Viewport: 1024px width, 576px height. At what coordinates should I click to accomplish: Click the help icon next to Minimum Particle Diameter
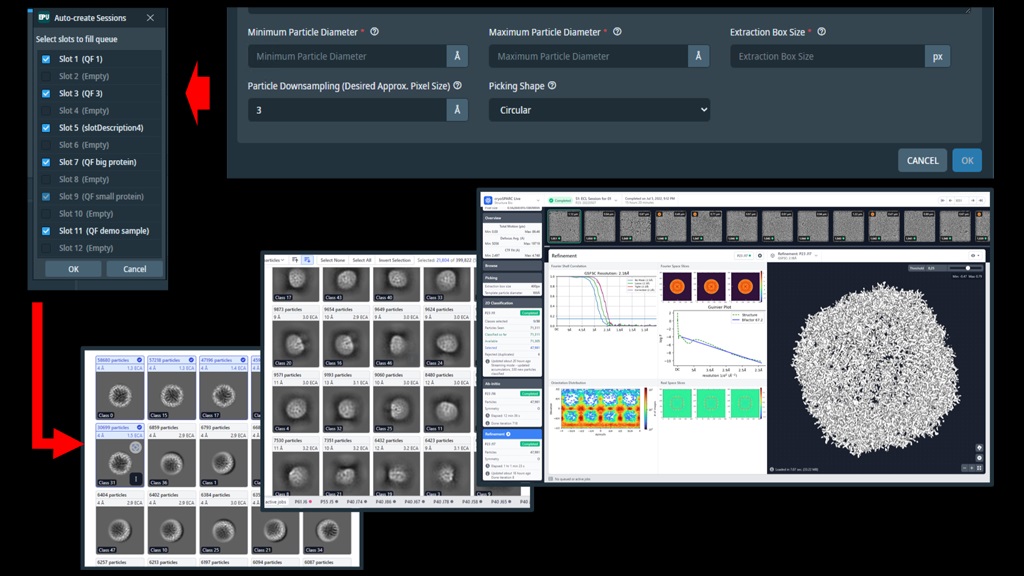[374, 31]
